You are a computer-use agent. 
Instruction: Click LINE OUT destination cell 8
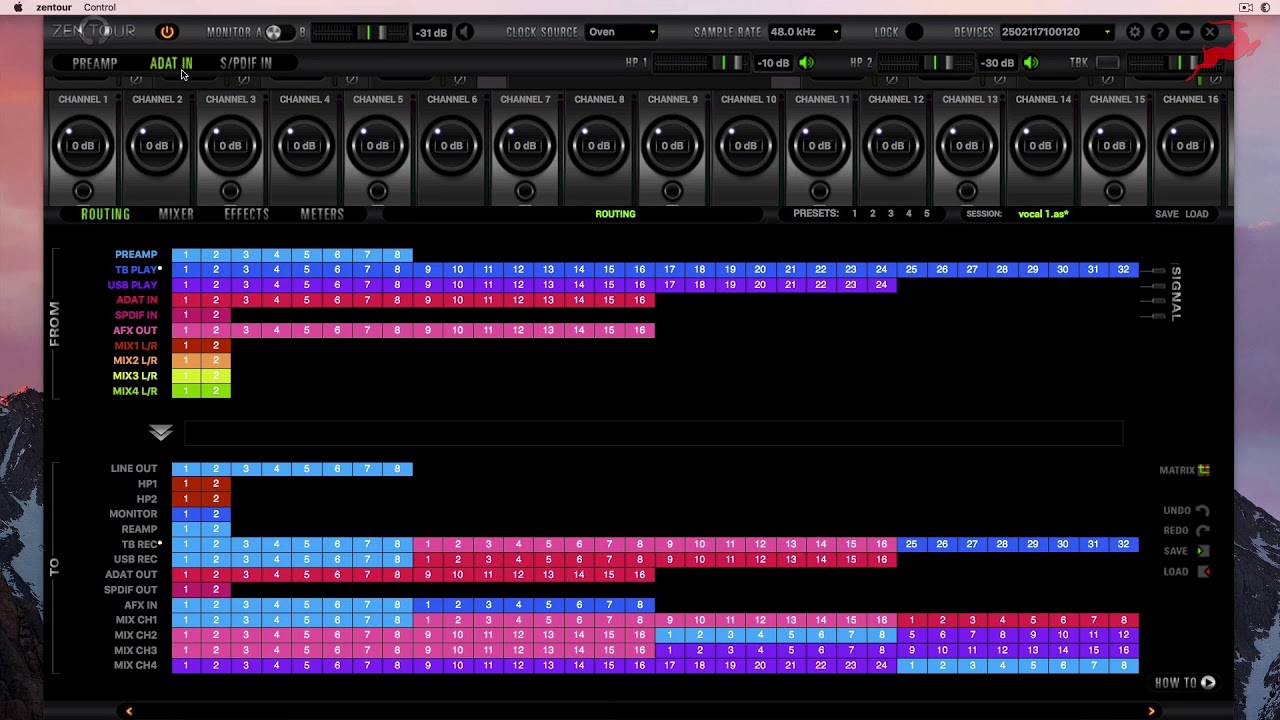point(398,469)
